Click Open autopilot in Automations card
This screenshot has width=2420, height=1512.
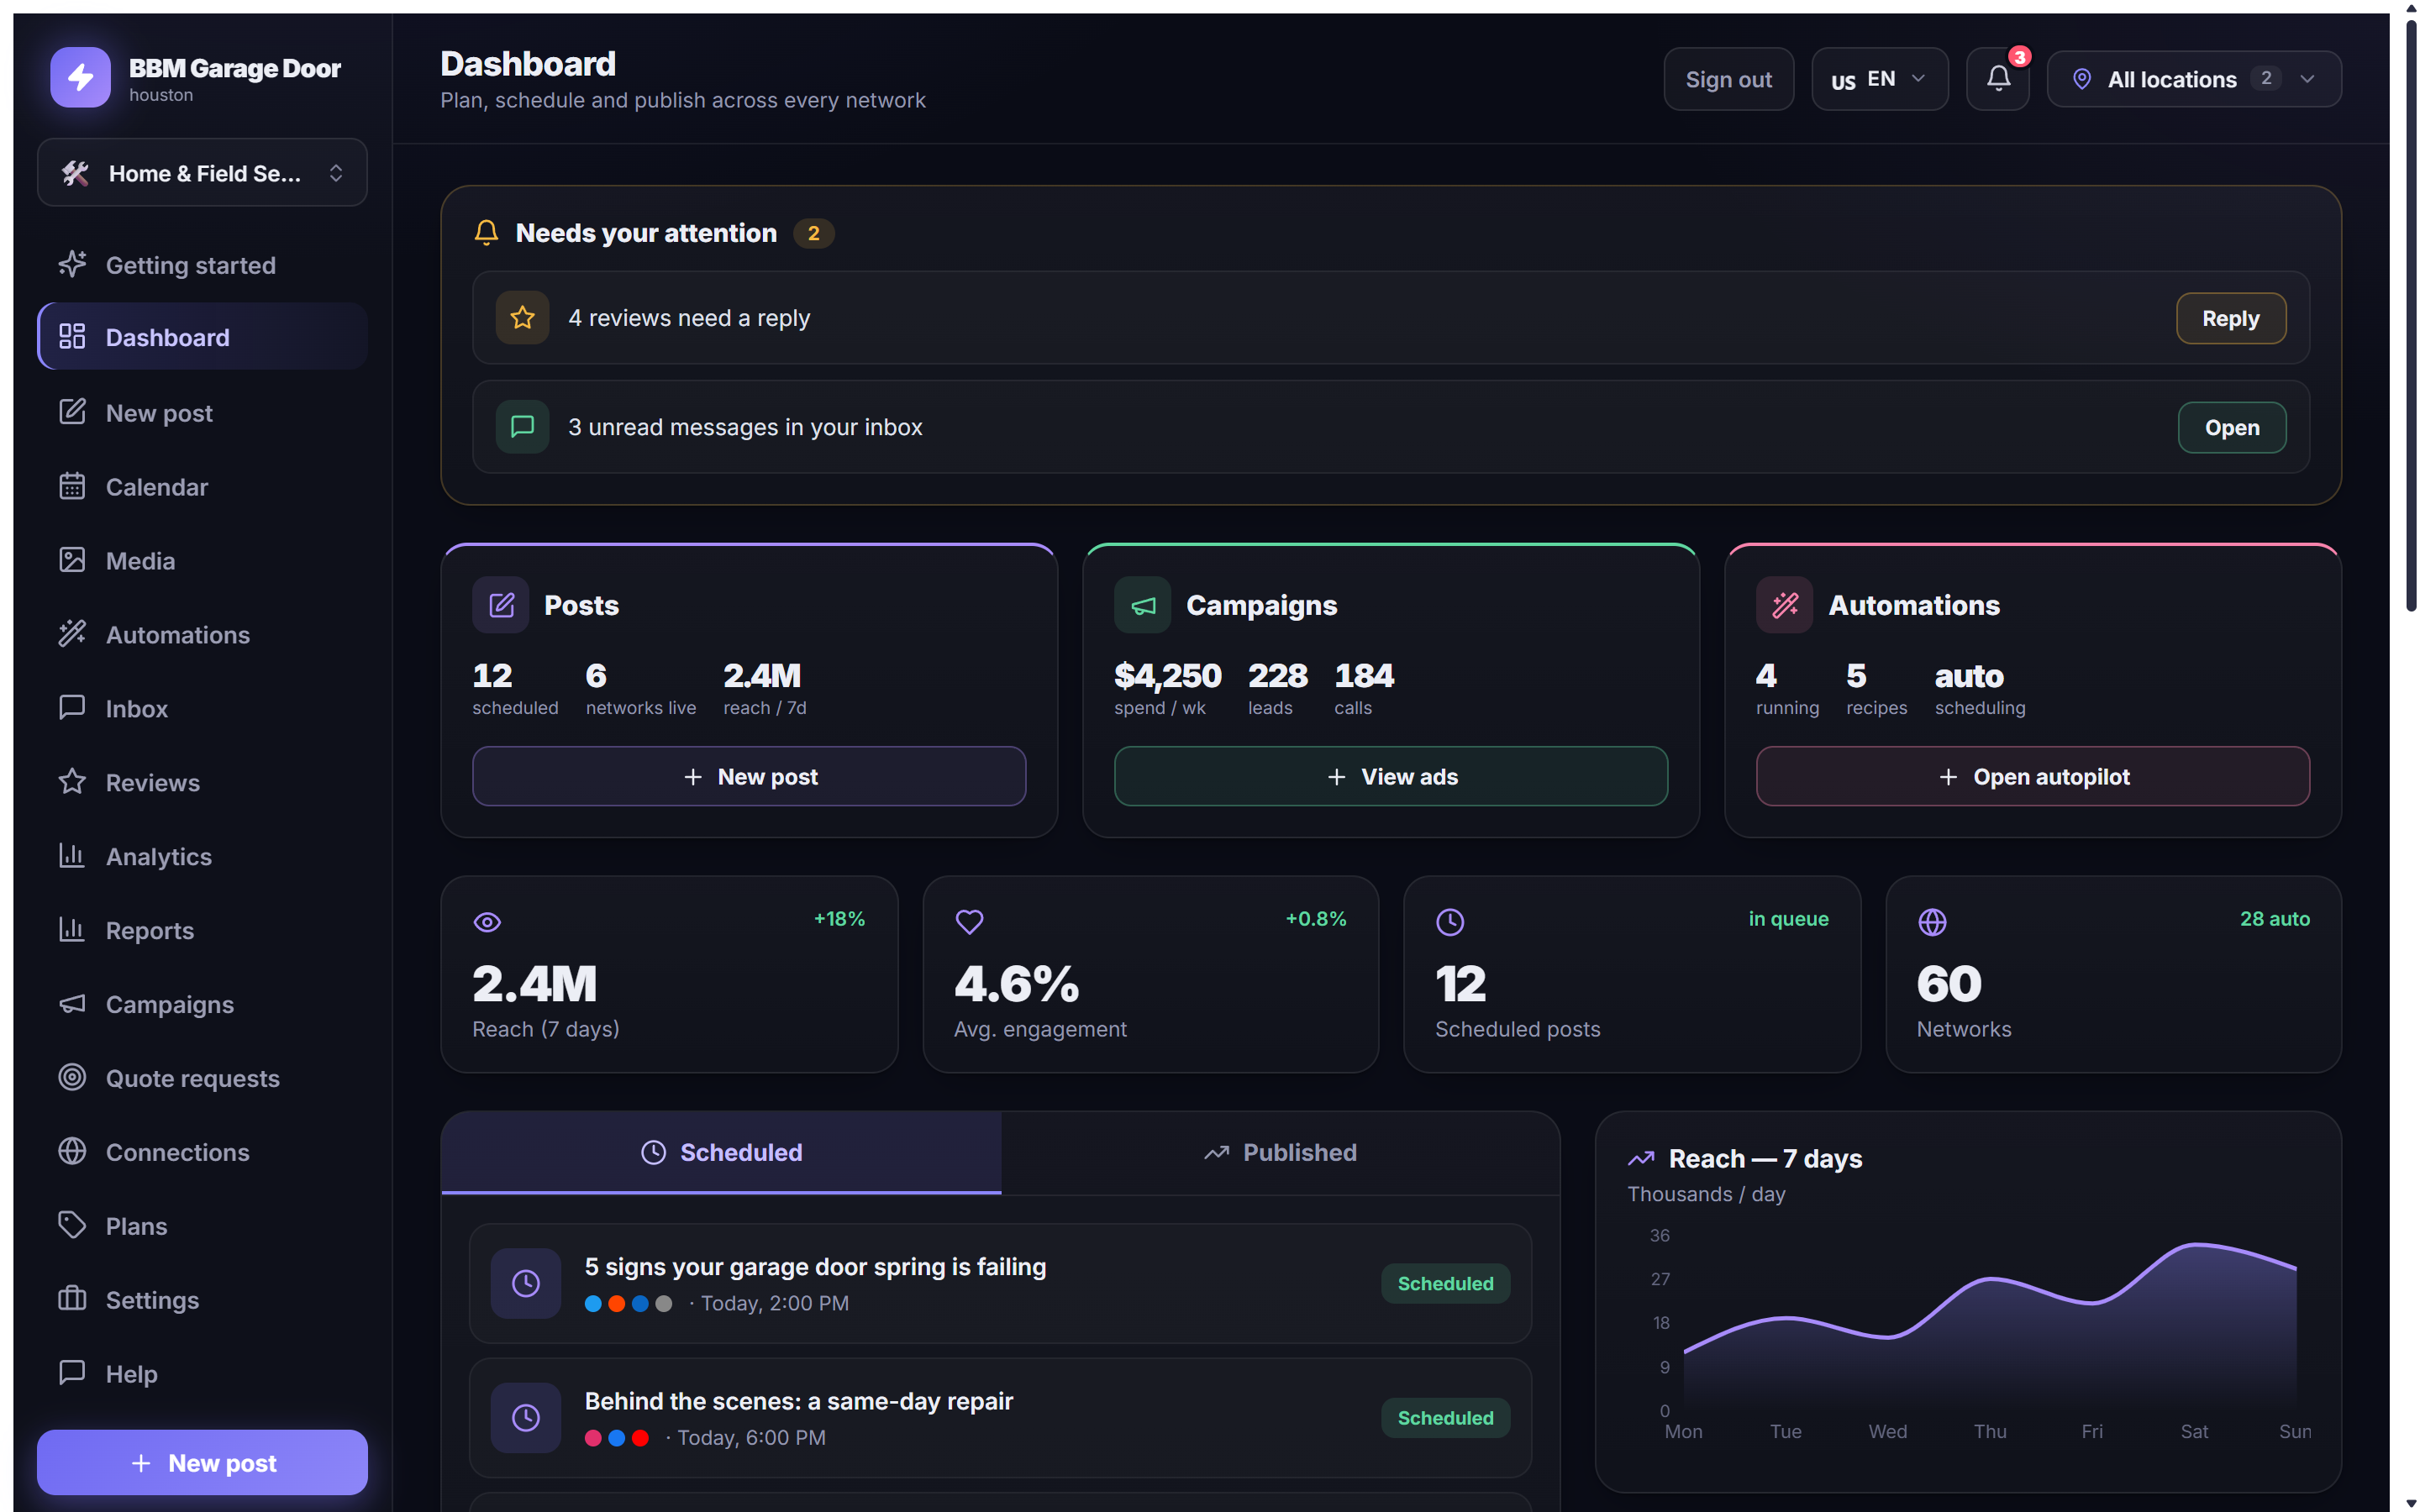click(x=2032, y=776)
